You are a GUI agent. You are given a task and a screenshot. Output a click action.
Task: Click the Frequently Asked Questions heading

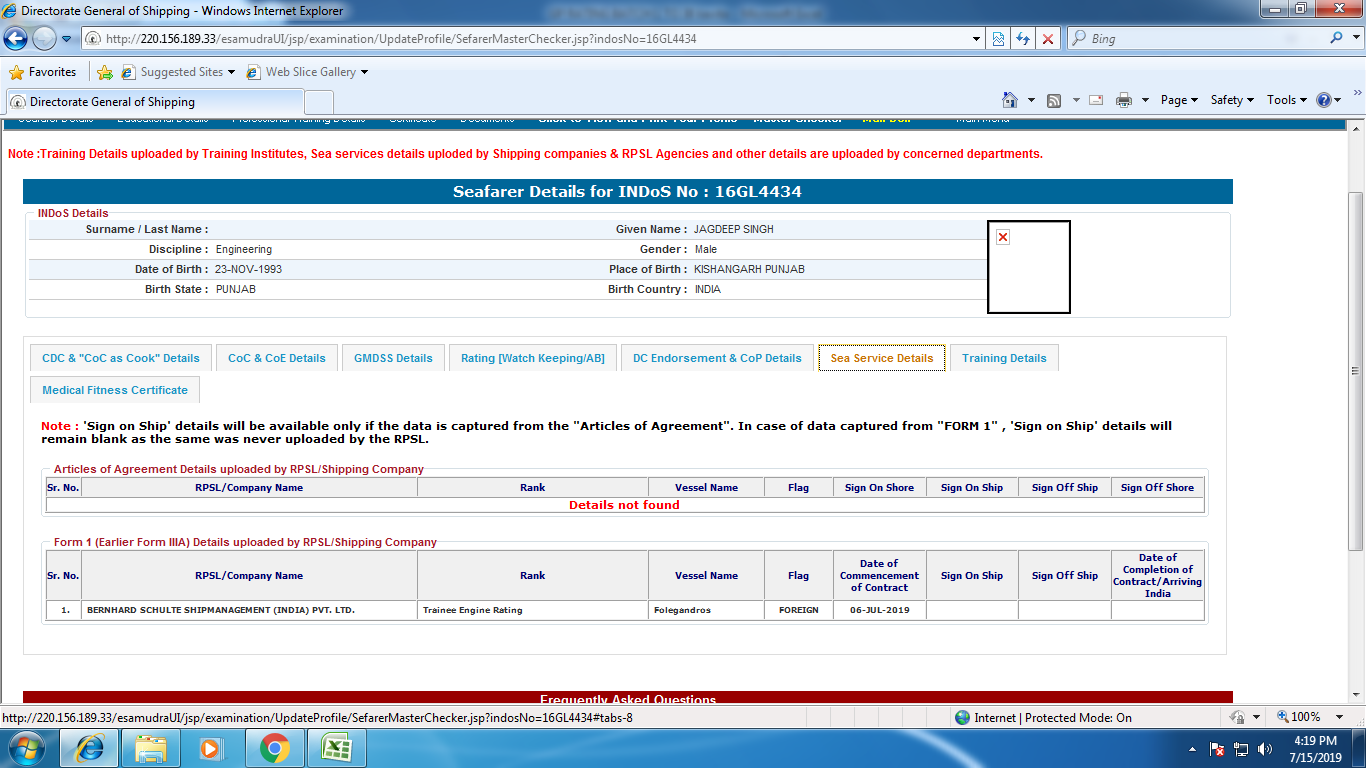628,699
